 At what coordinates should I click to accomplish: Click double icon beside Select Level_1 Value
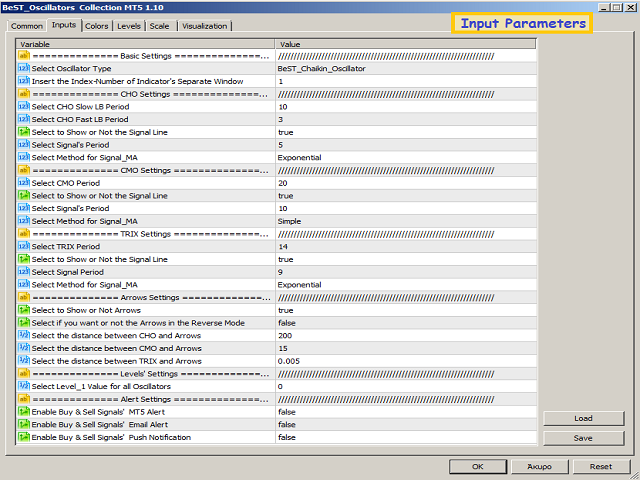pyautogui.click(x=24, y=386)
